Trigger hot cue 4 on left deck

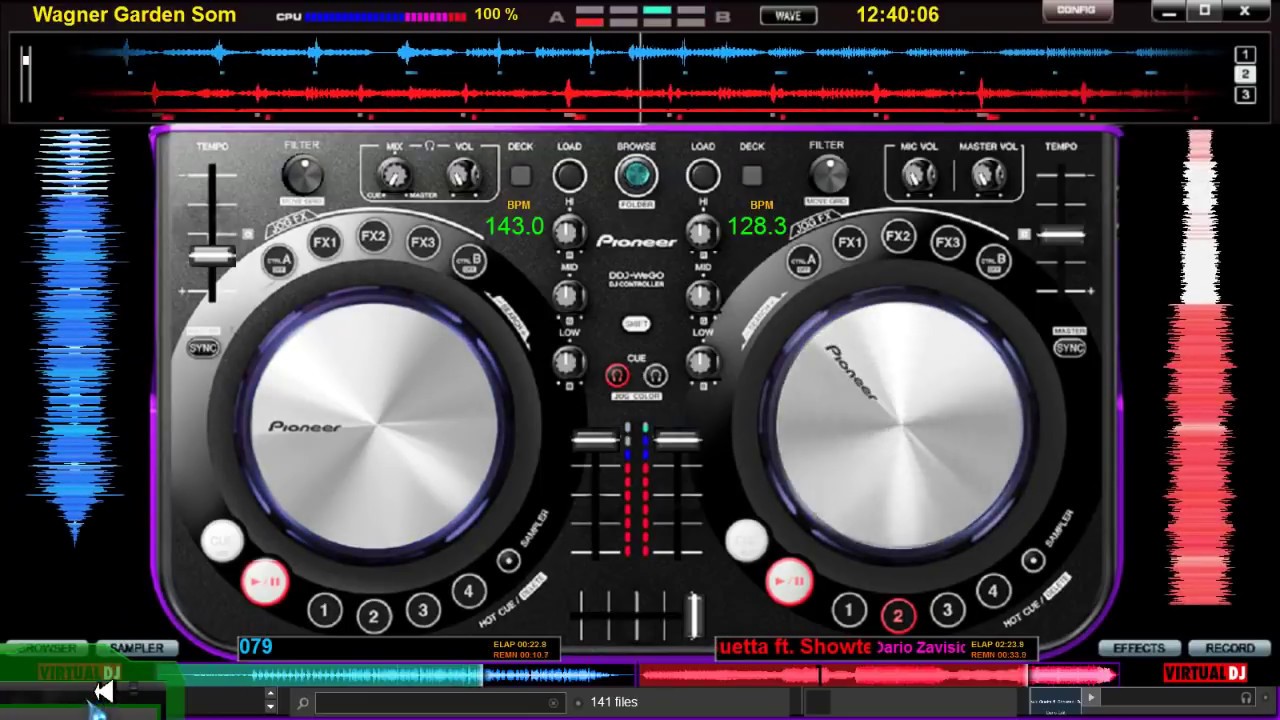tap(468, 590)
